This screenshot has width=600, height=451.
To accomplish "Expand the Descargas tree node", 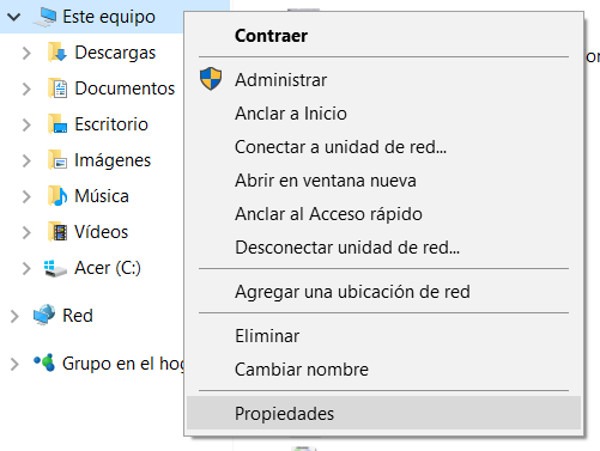I will coord(27,53).
